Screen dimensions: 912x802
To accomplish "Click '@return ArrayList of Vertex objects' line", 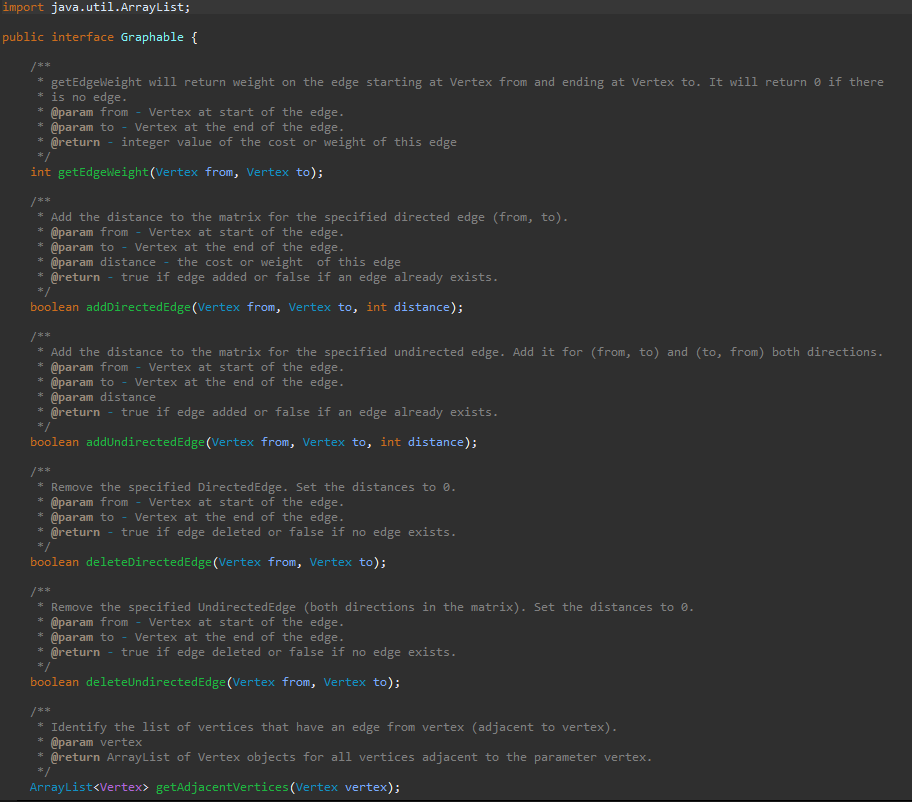I will point(351,757).
